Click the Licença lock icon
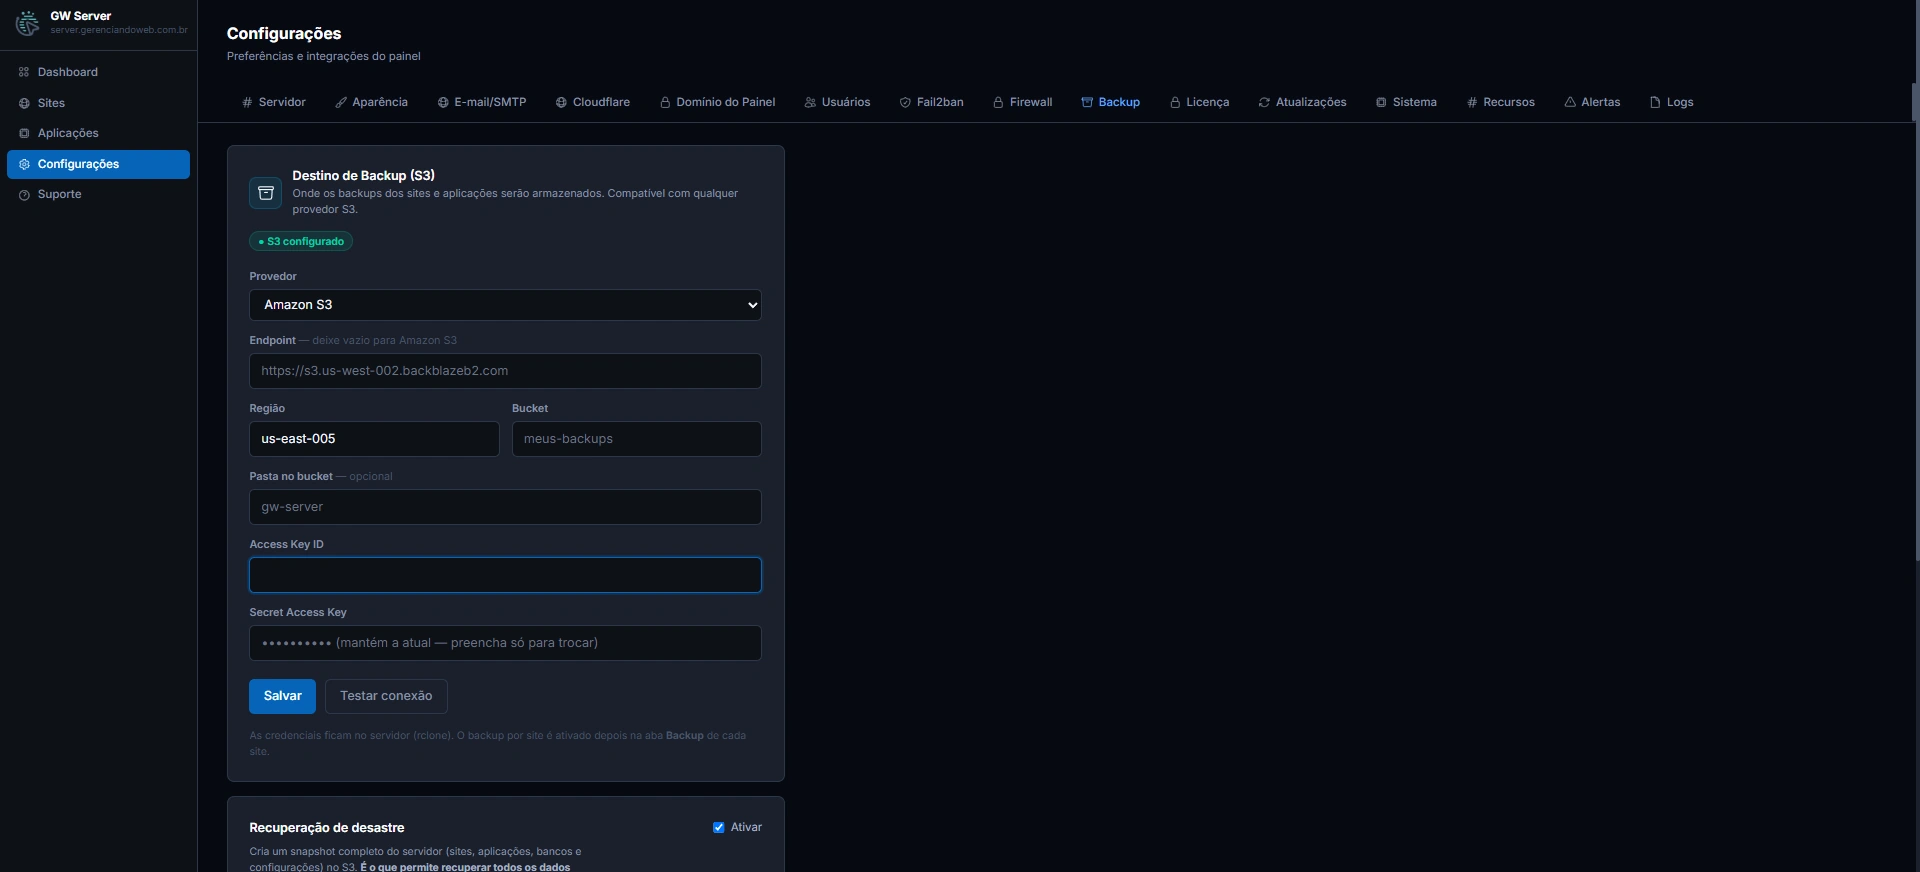Viewport: 1920px width, 872px height. (x=1175, y=102)
